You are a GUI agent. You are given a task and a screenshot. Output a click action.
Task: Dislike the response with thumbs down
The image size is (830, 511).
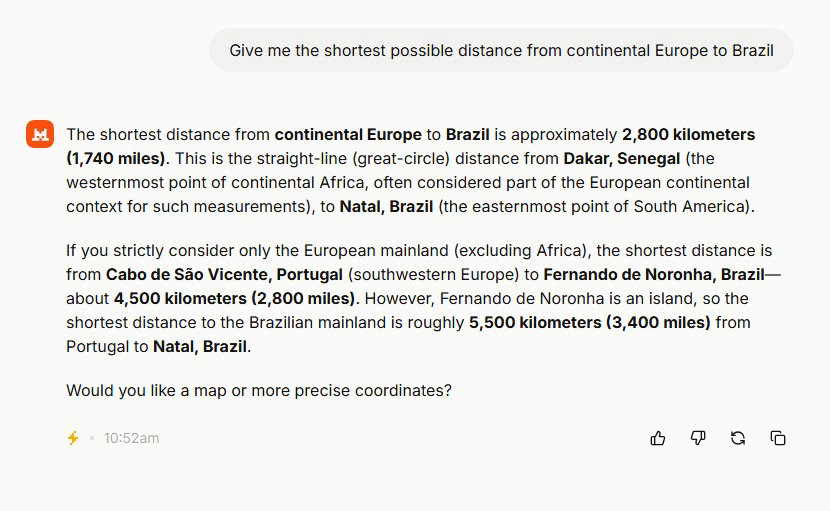tap(698, 438)
